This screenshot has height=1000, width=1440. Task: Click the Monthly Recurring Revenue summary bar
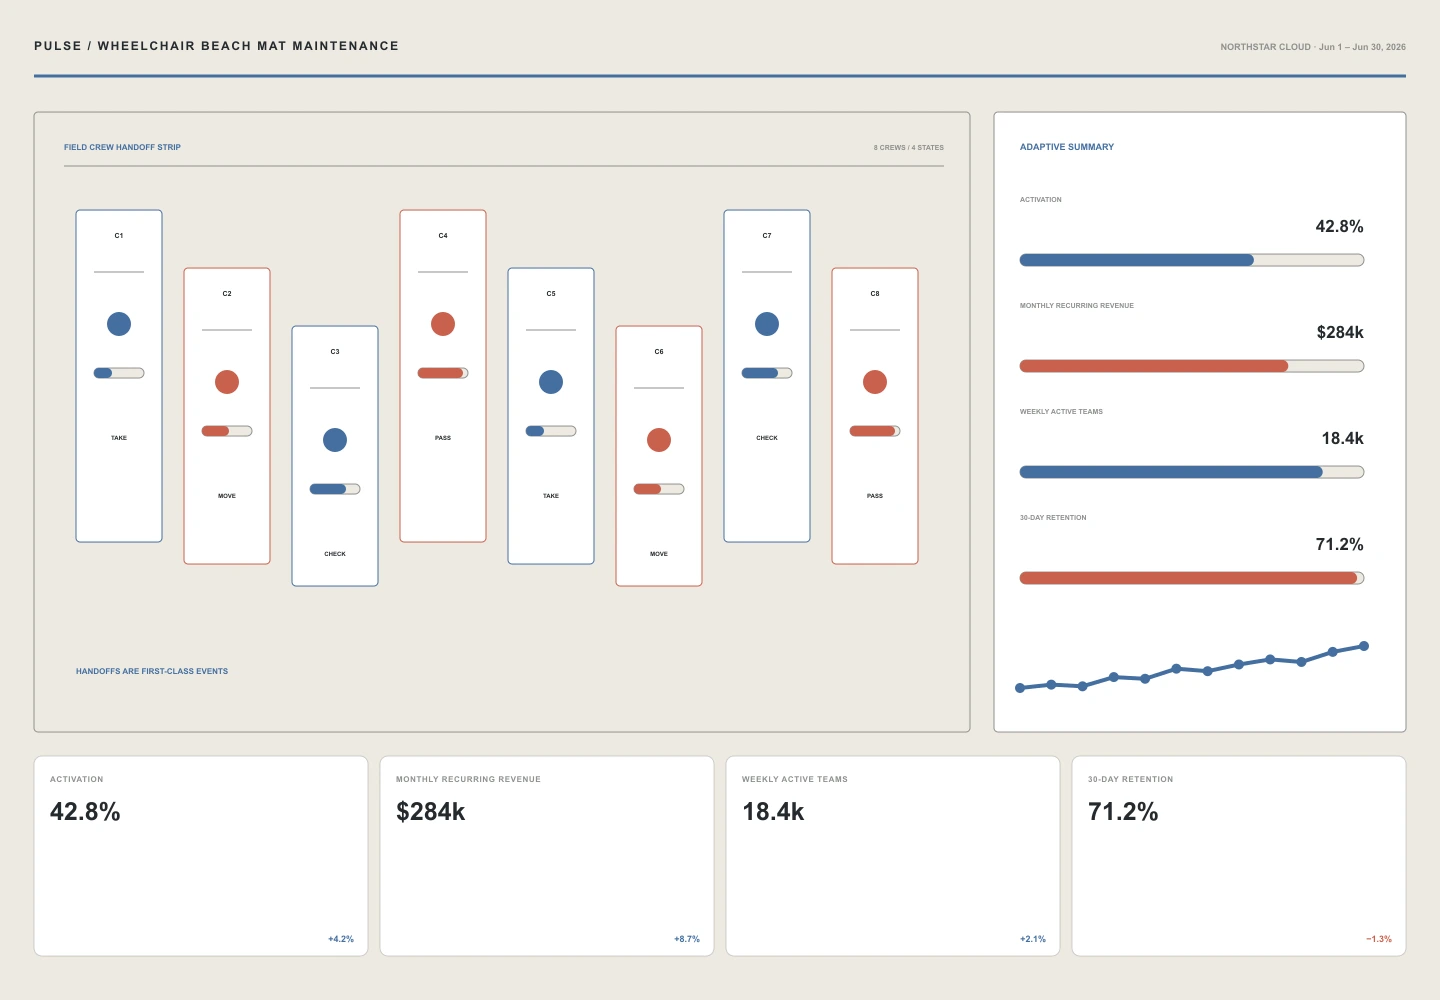(1192, 366)
